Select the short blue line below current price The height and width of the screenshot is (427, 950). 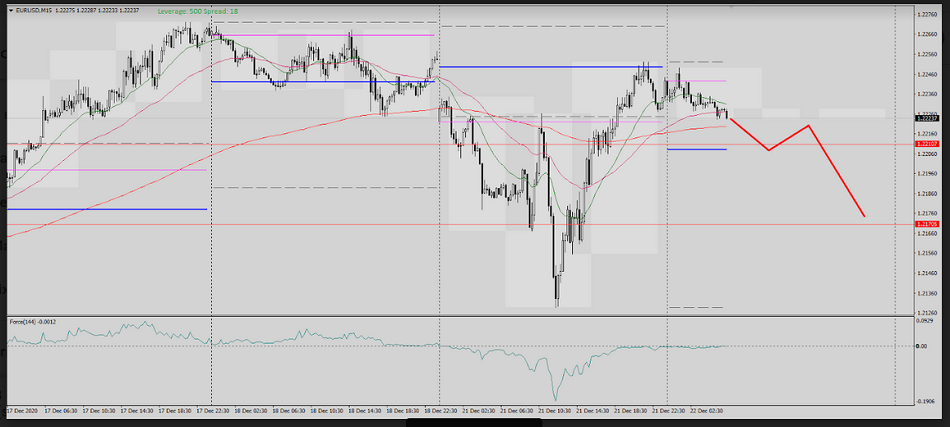pyautogui.click(x=696, y=149)
